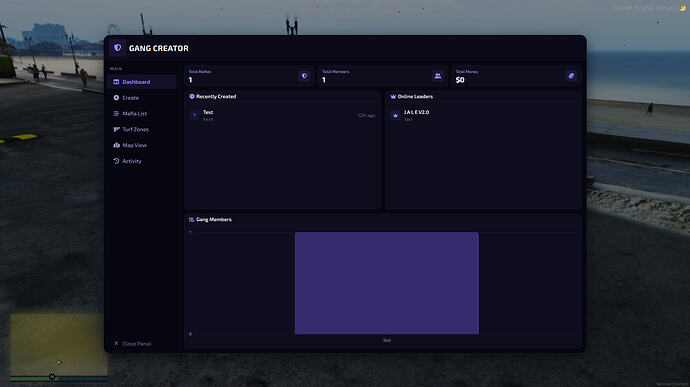This screenshot has height=387, width=690.
Task: Click the Online Leaders heading
Action: (x=415, y=96)
